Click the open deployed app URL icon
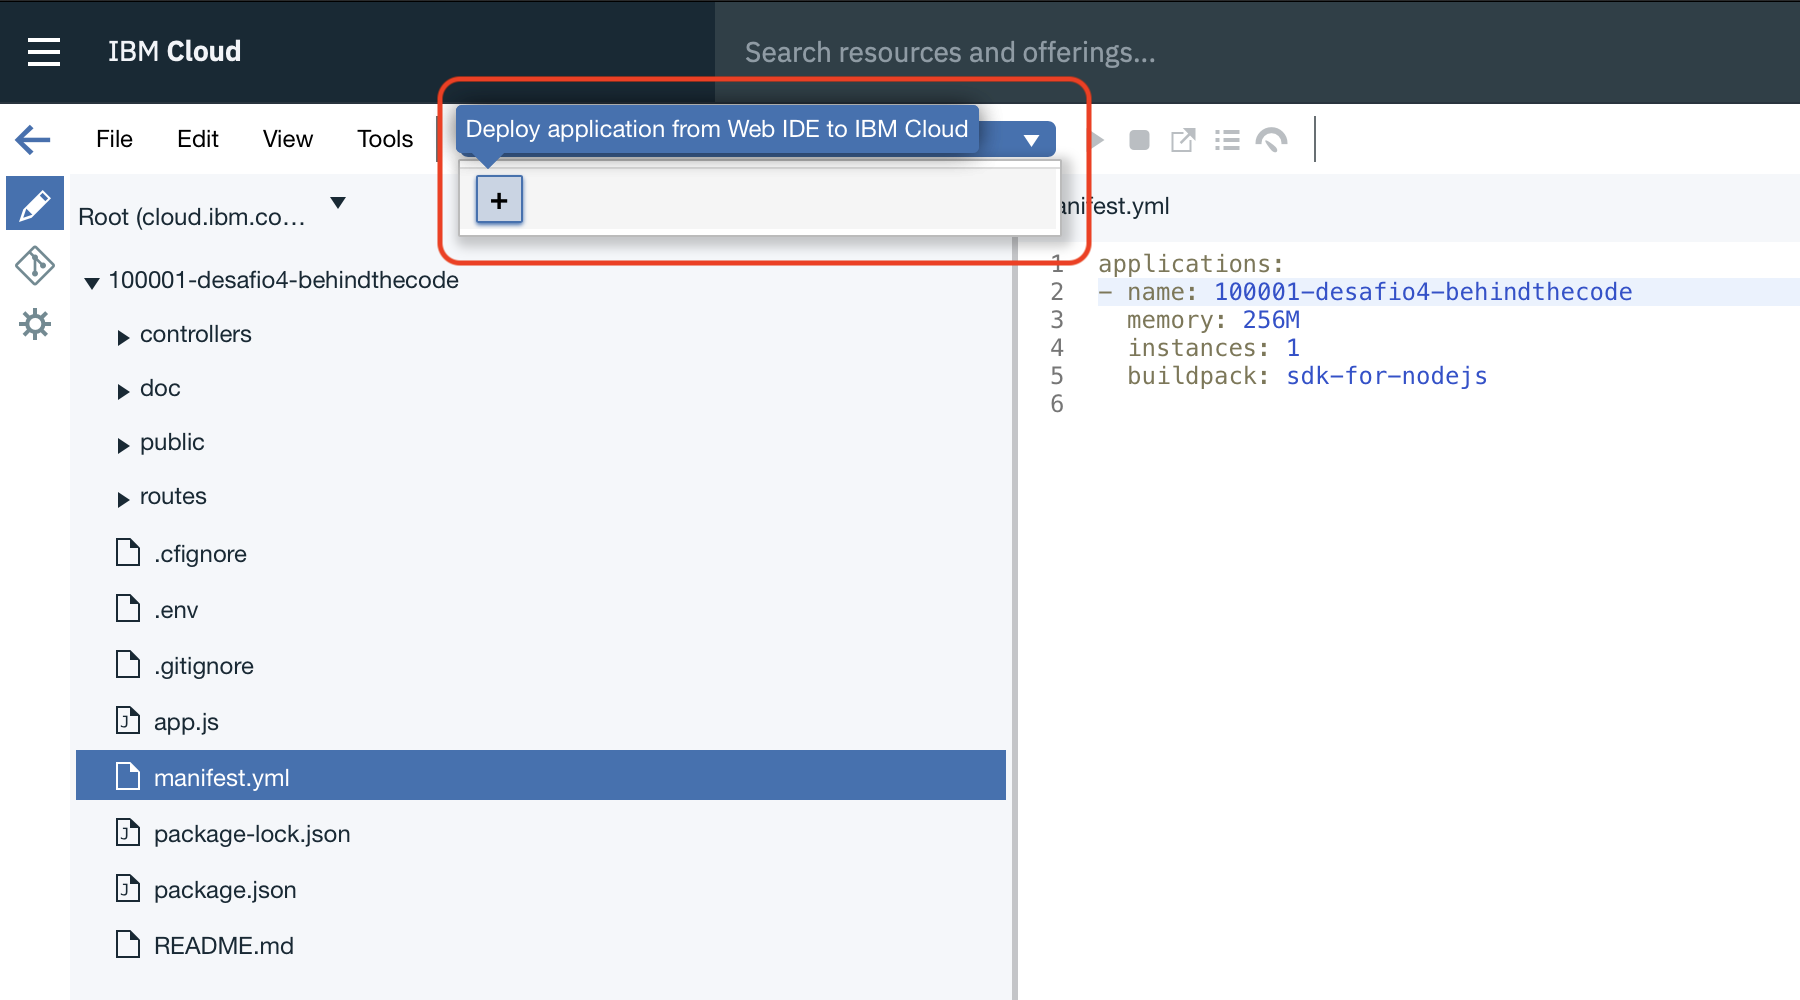Screen dimensions: 1800x1000 pyautogui.click(x=1183, y=140)
